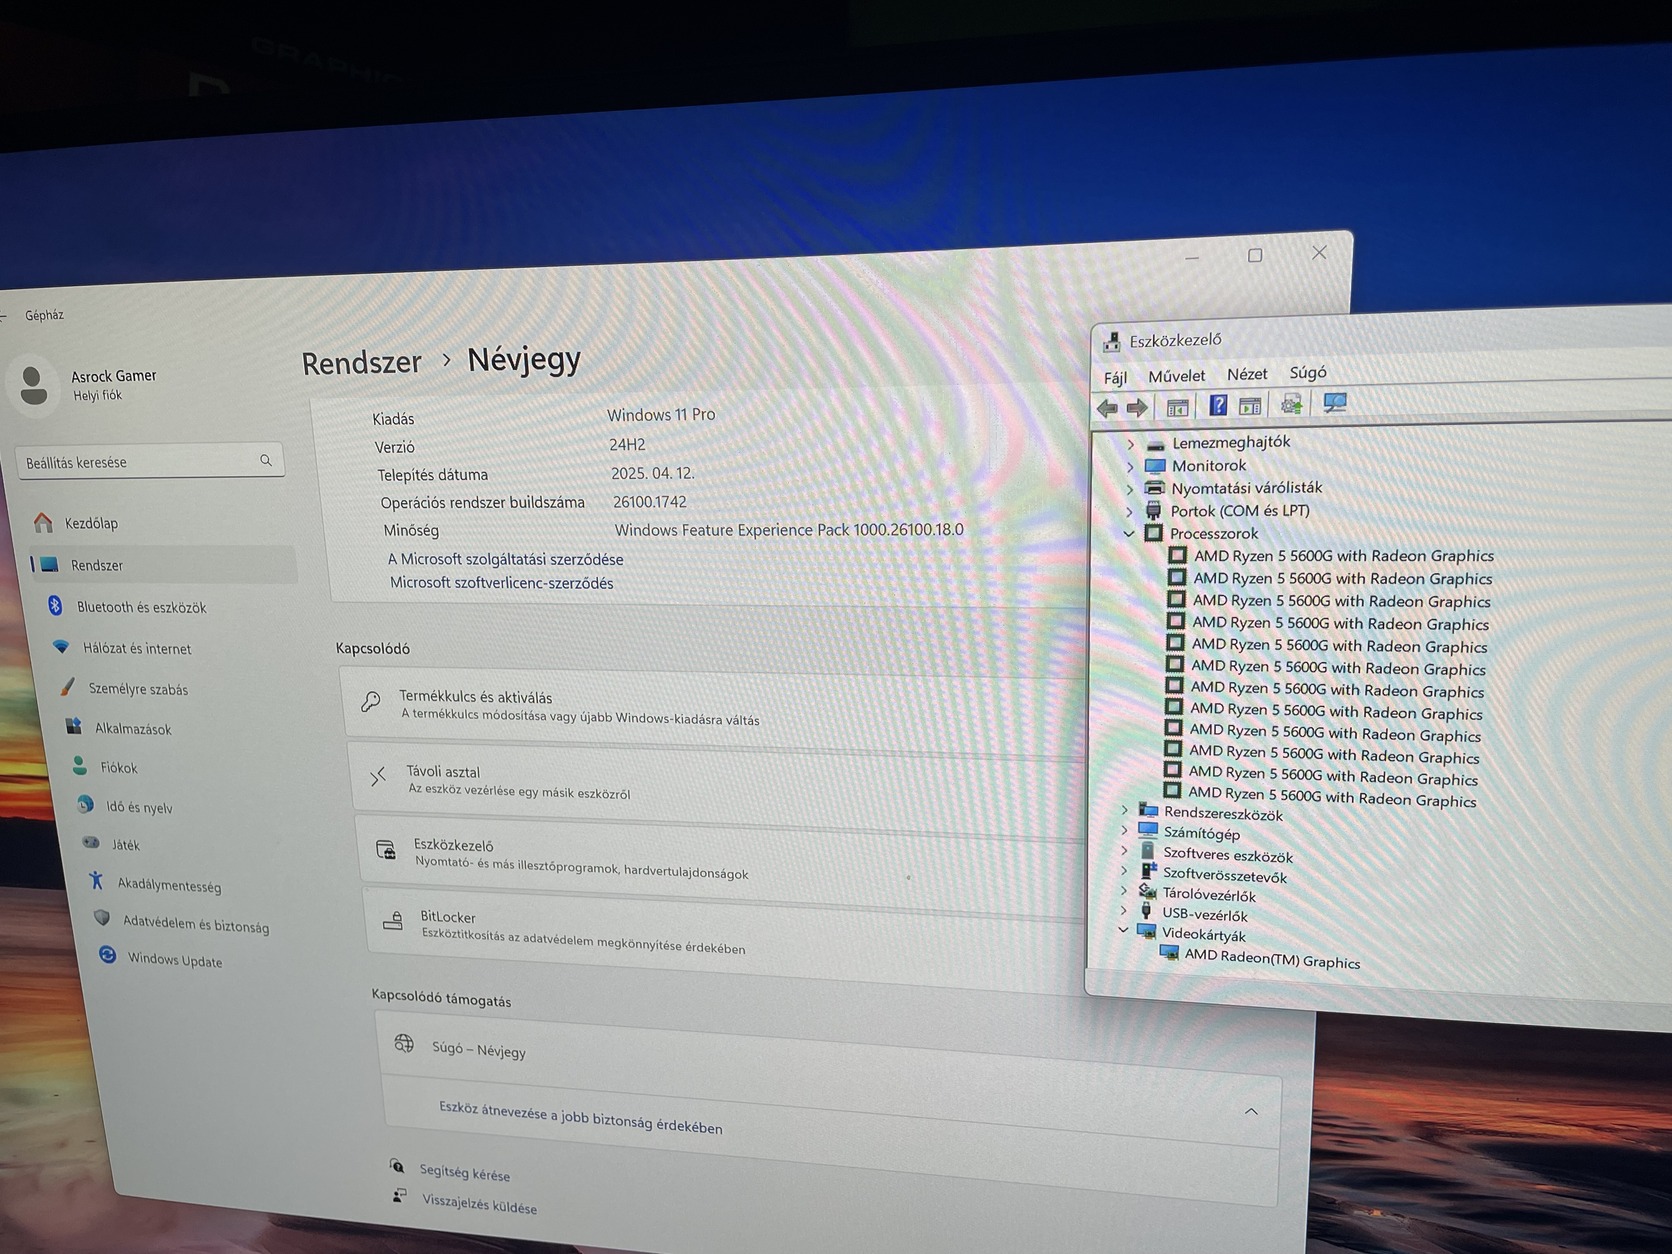1672x1254 pixels.
Task: Toggle the action pane icon in Eszközkezelő toolbar
Action: 1250,405
